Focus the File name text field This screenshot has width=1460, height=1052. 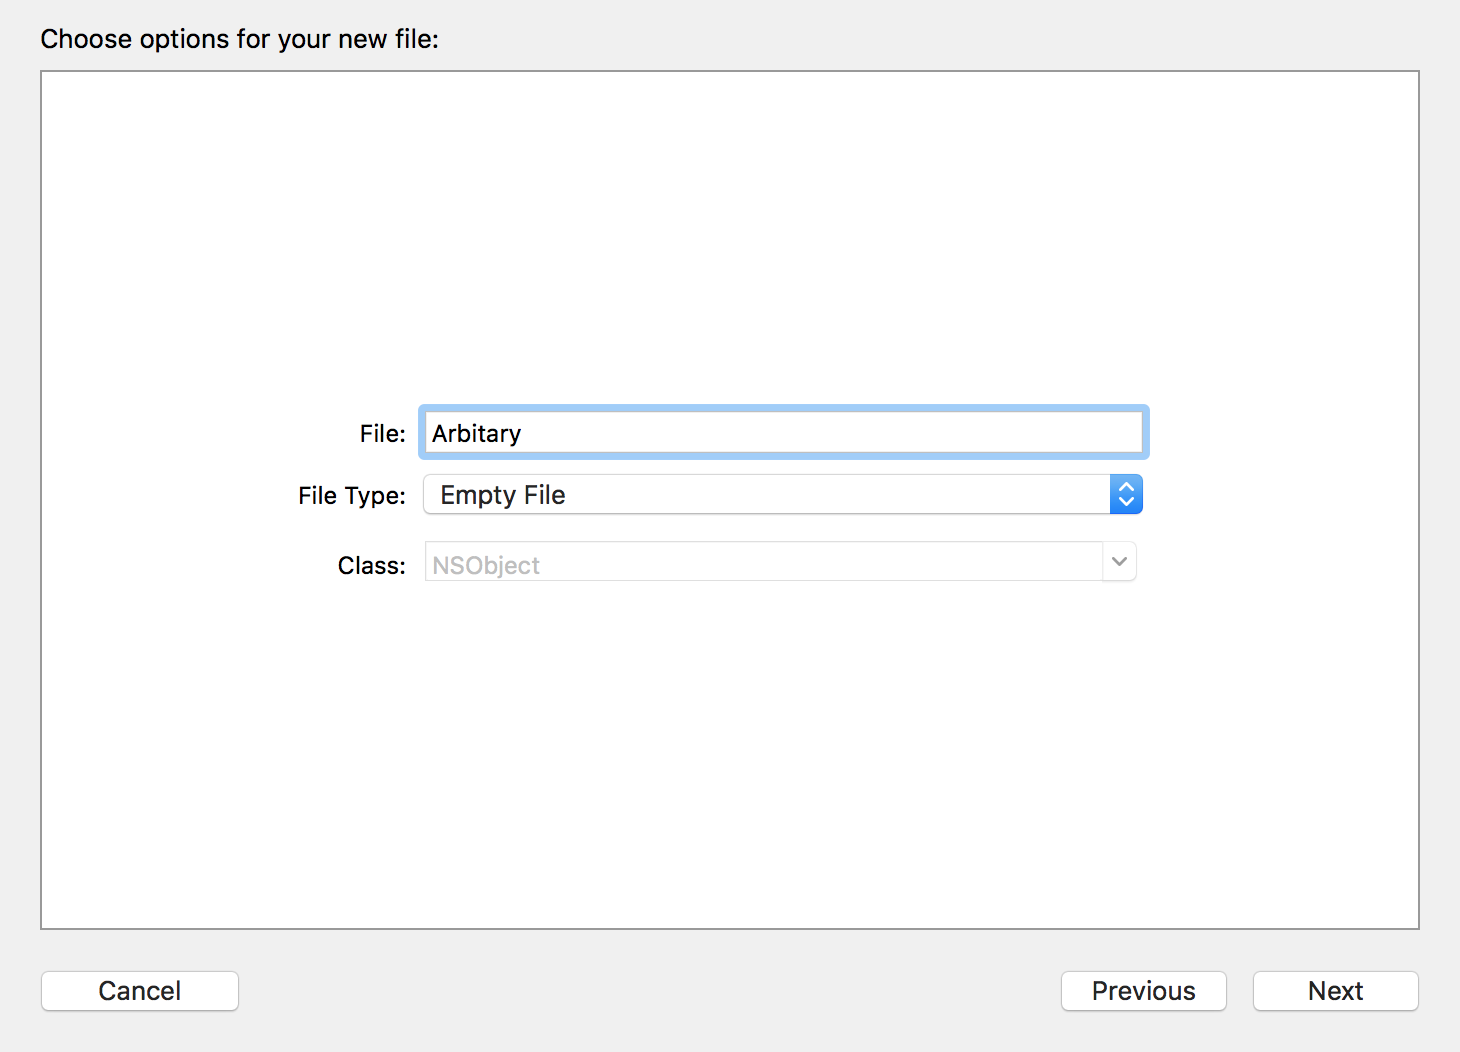[x=782, y=433]
